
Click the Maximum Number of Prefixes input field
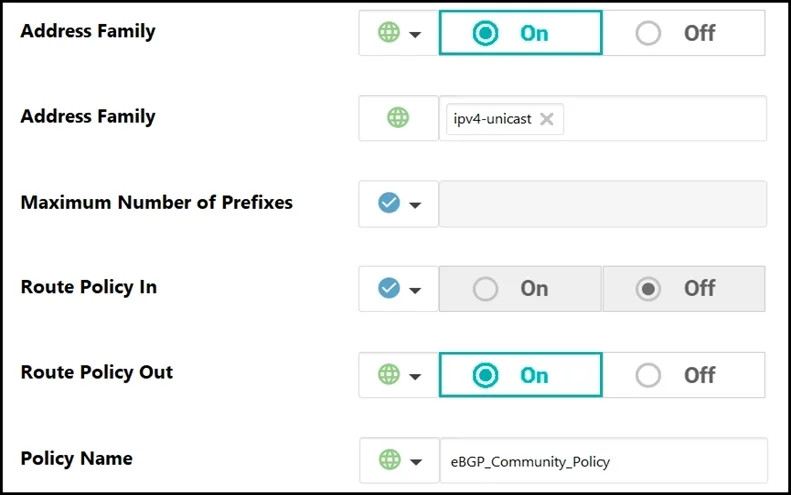pyautogui.click(x=603, y=204)
